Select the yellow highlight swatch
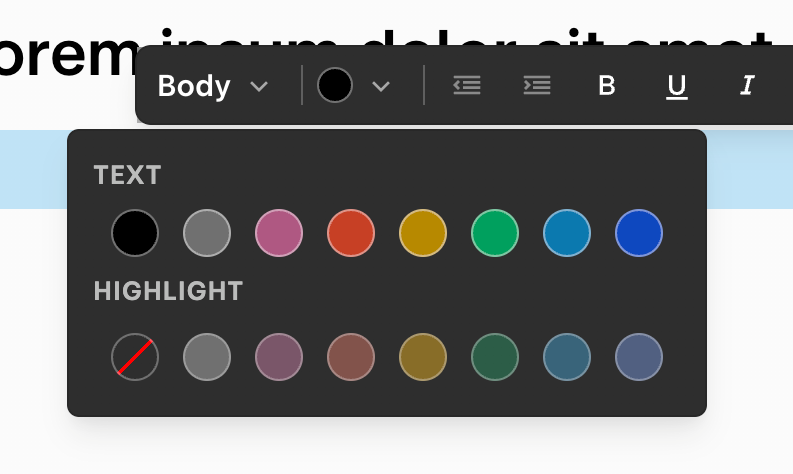Image resolution: width=793 pixels, height=474 pixels. click(x=423, y=357)
